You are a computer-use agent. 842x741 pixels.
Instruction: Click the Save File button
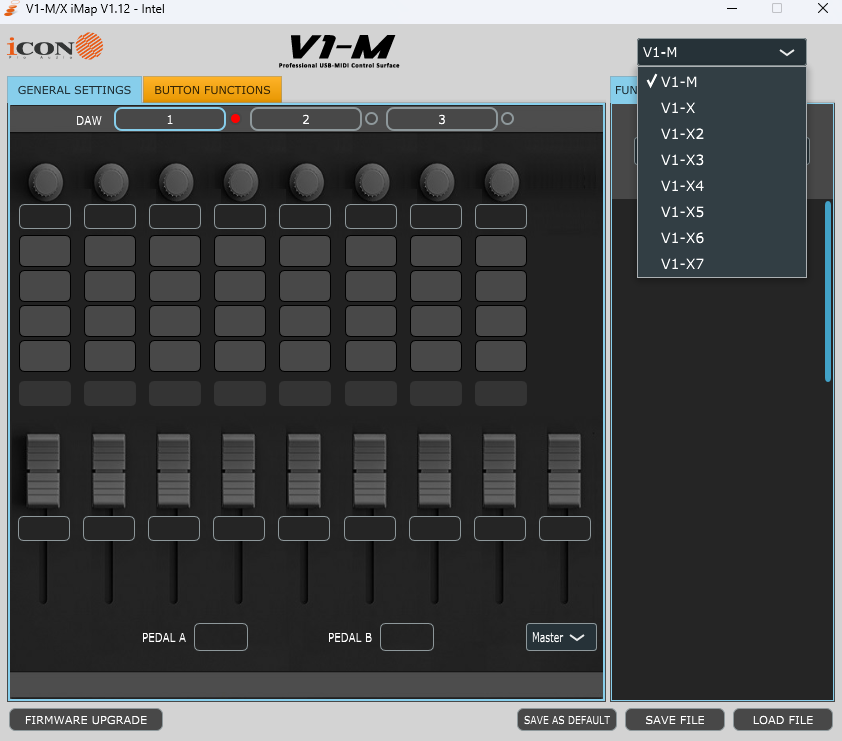(675, 720)
